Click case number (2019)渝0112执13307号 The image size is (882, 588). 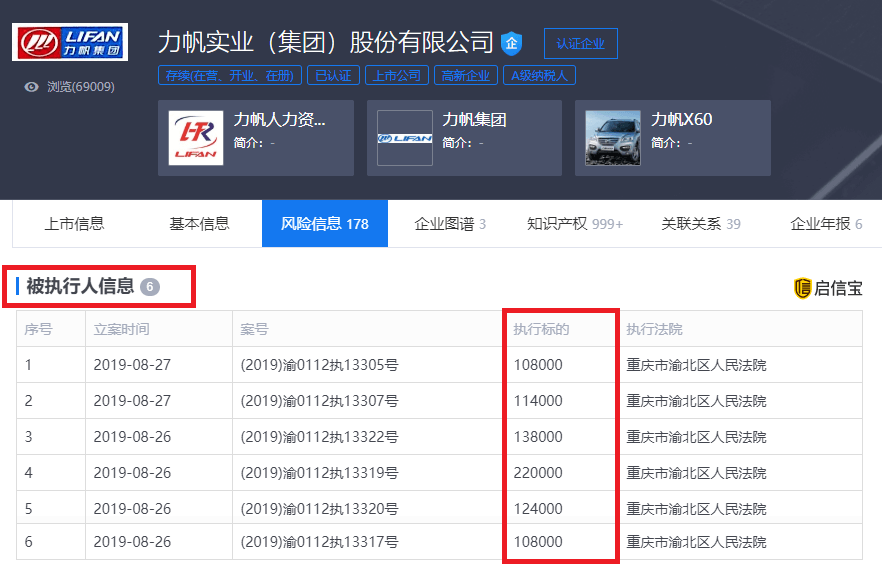pyautogui.click(x=320, y=401)
